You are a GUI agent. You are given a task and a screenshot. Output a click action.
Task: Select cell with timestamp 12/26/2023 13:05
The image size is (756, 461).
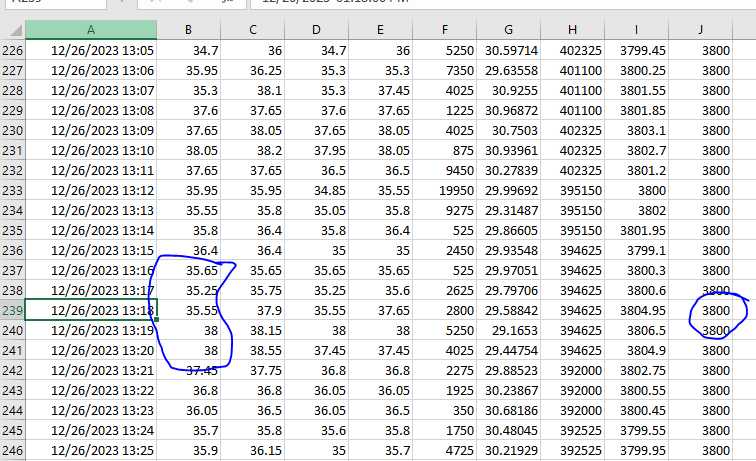tap(91, 50)
